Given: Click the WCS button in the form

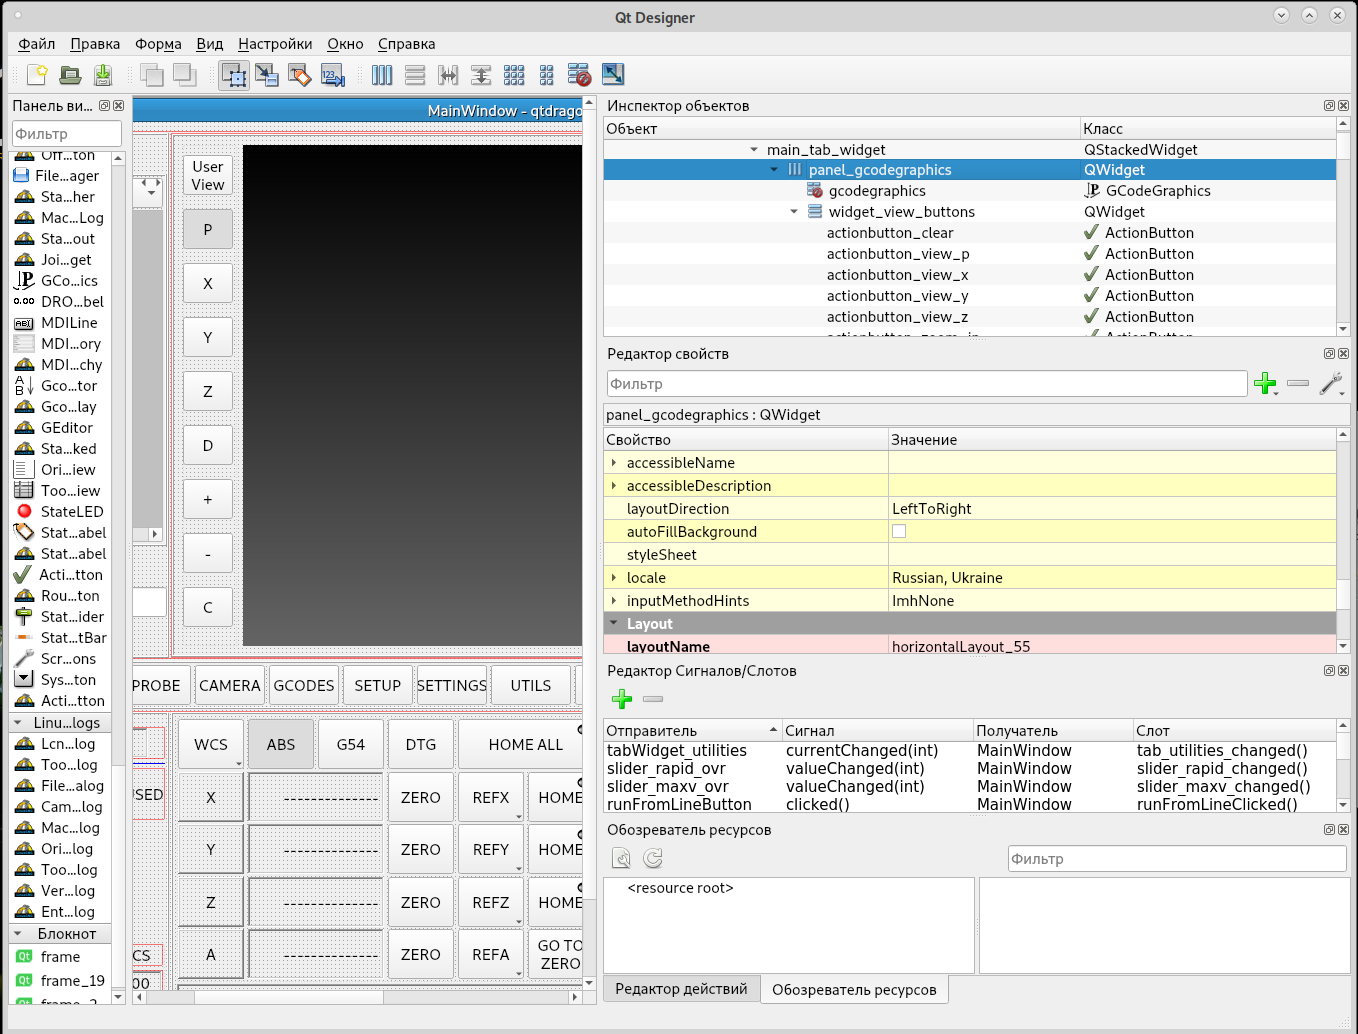Looking at the screenshot, I should tap(211, 744).
